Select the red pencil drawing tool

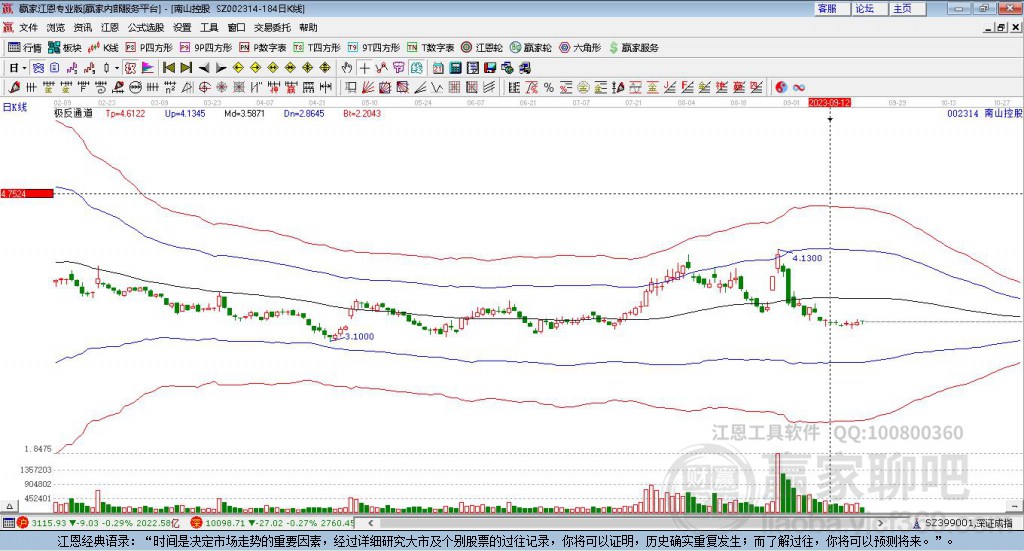[x=14, y=87]
